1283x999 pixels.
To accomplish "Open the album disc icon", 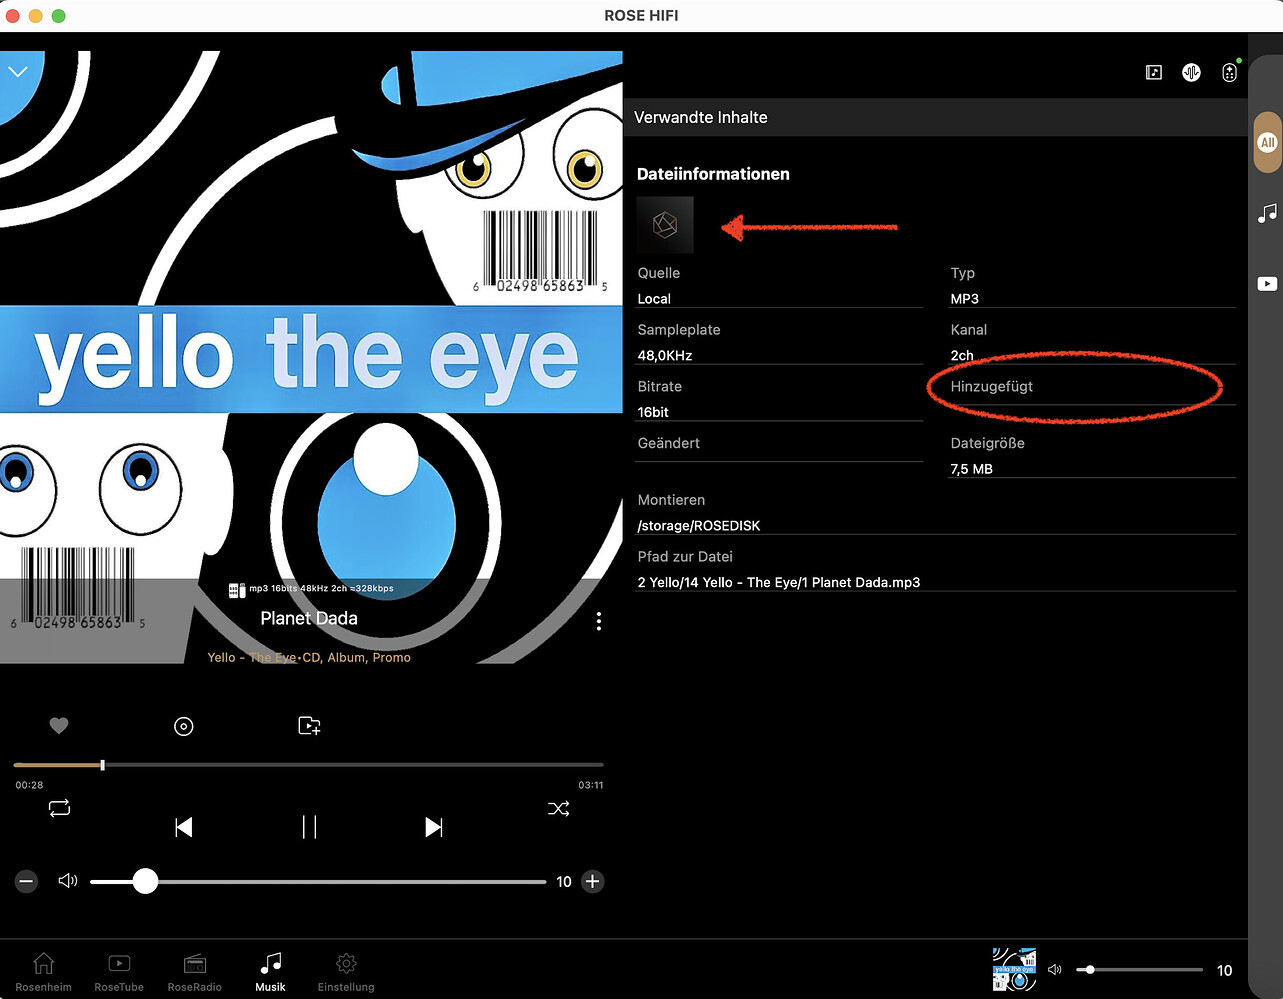I will pyautogui.click(x=184, y=726).
